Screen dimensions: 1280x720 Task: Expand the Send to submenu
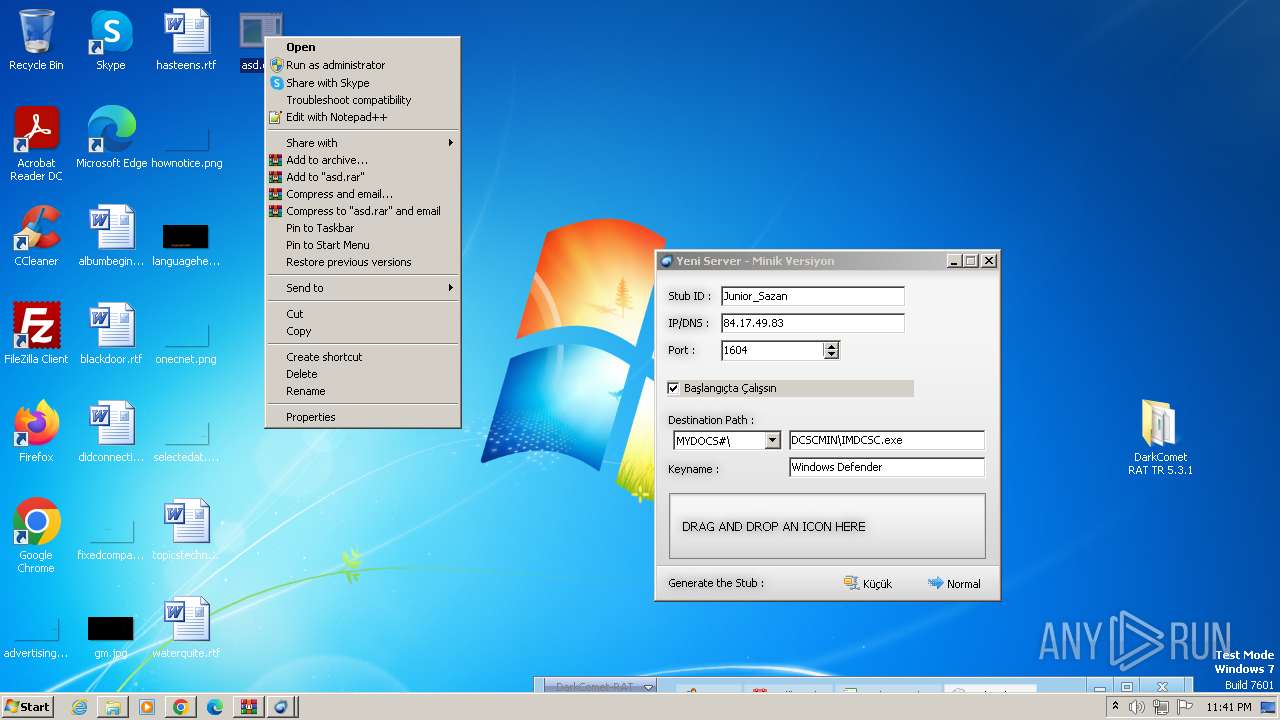pyautogui.click(x=362, y=288)
